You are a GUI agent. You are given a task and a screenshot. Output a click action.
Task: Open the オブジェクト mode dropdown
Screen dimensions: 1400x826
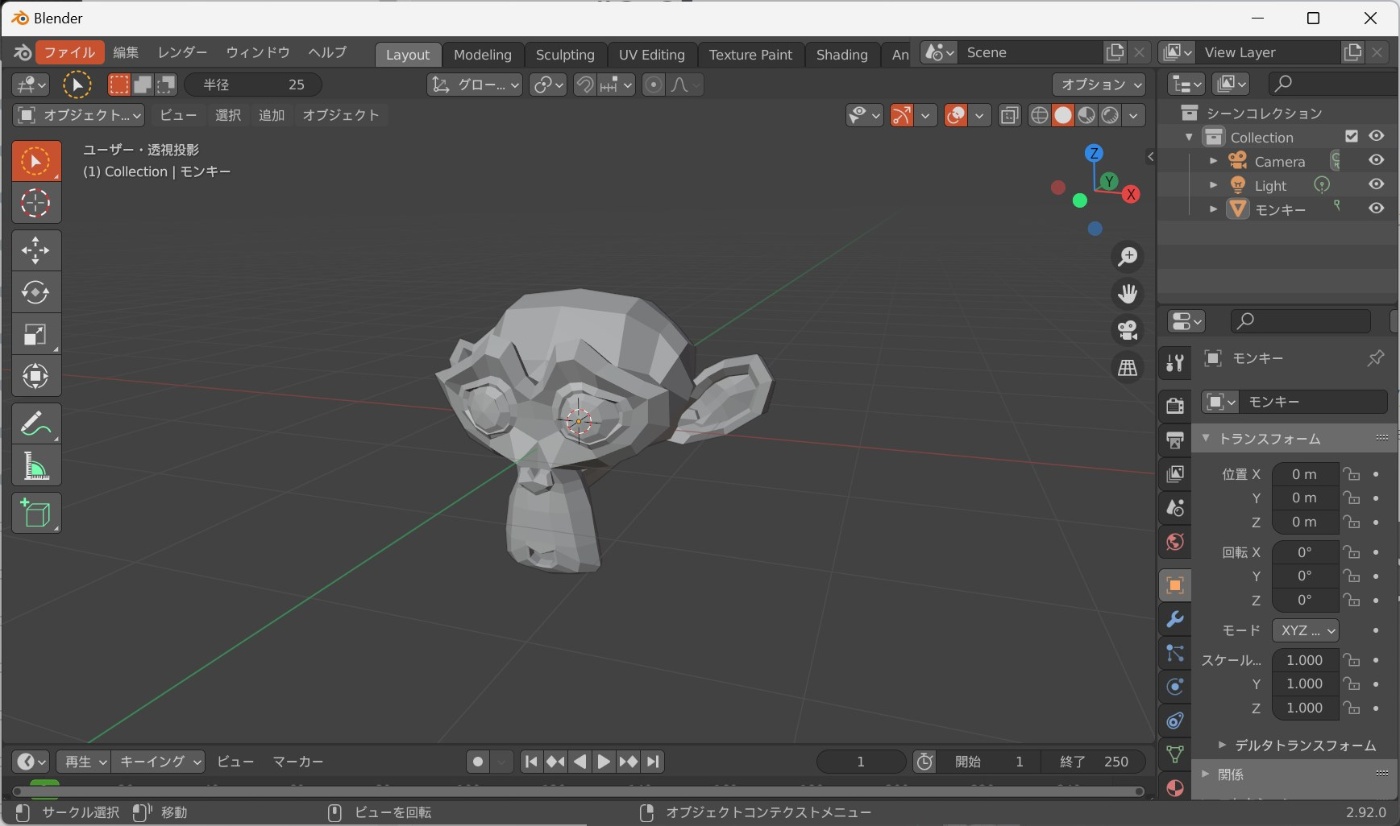(x=80, y=115)
